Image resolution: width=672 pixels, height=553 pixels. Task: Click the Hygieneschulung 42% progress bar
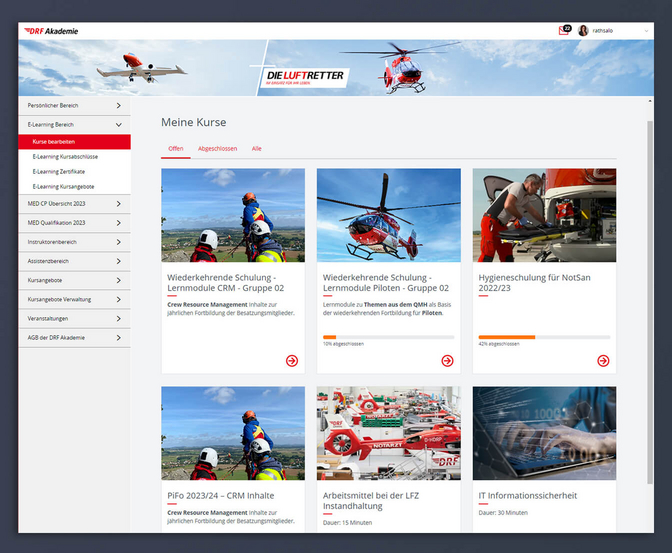coord(544,337)
